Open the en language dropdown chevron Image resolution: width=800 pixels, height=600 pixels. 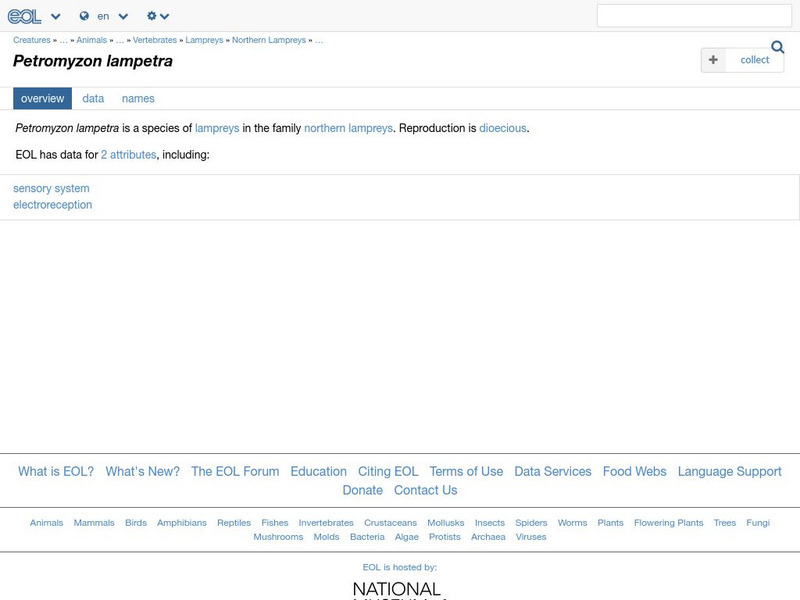(x=123, y=16)
